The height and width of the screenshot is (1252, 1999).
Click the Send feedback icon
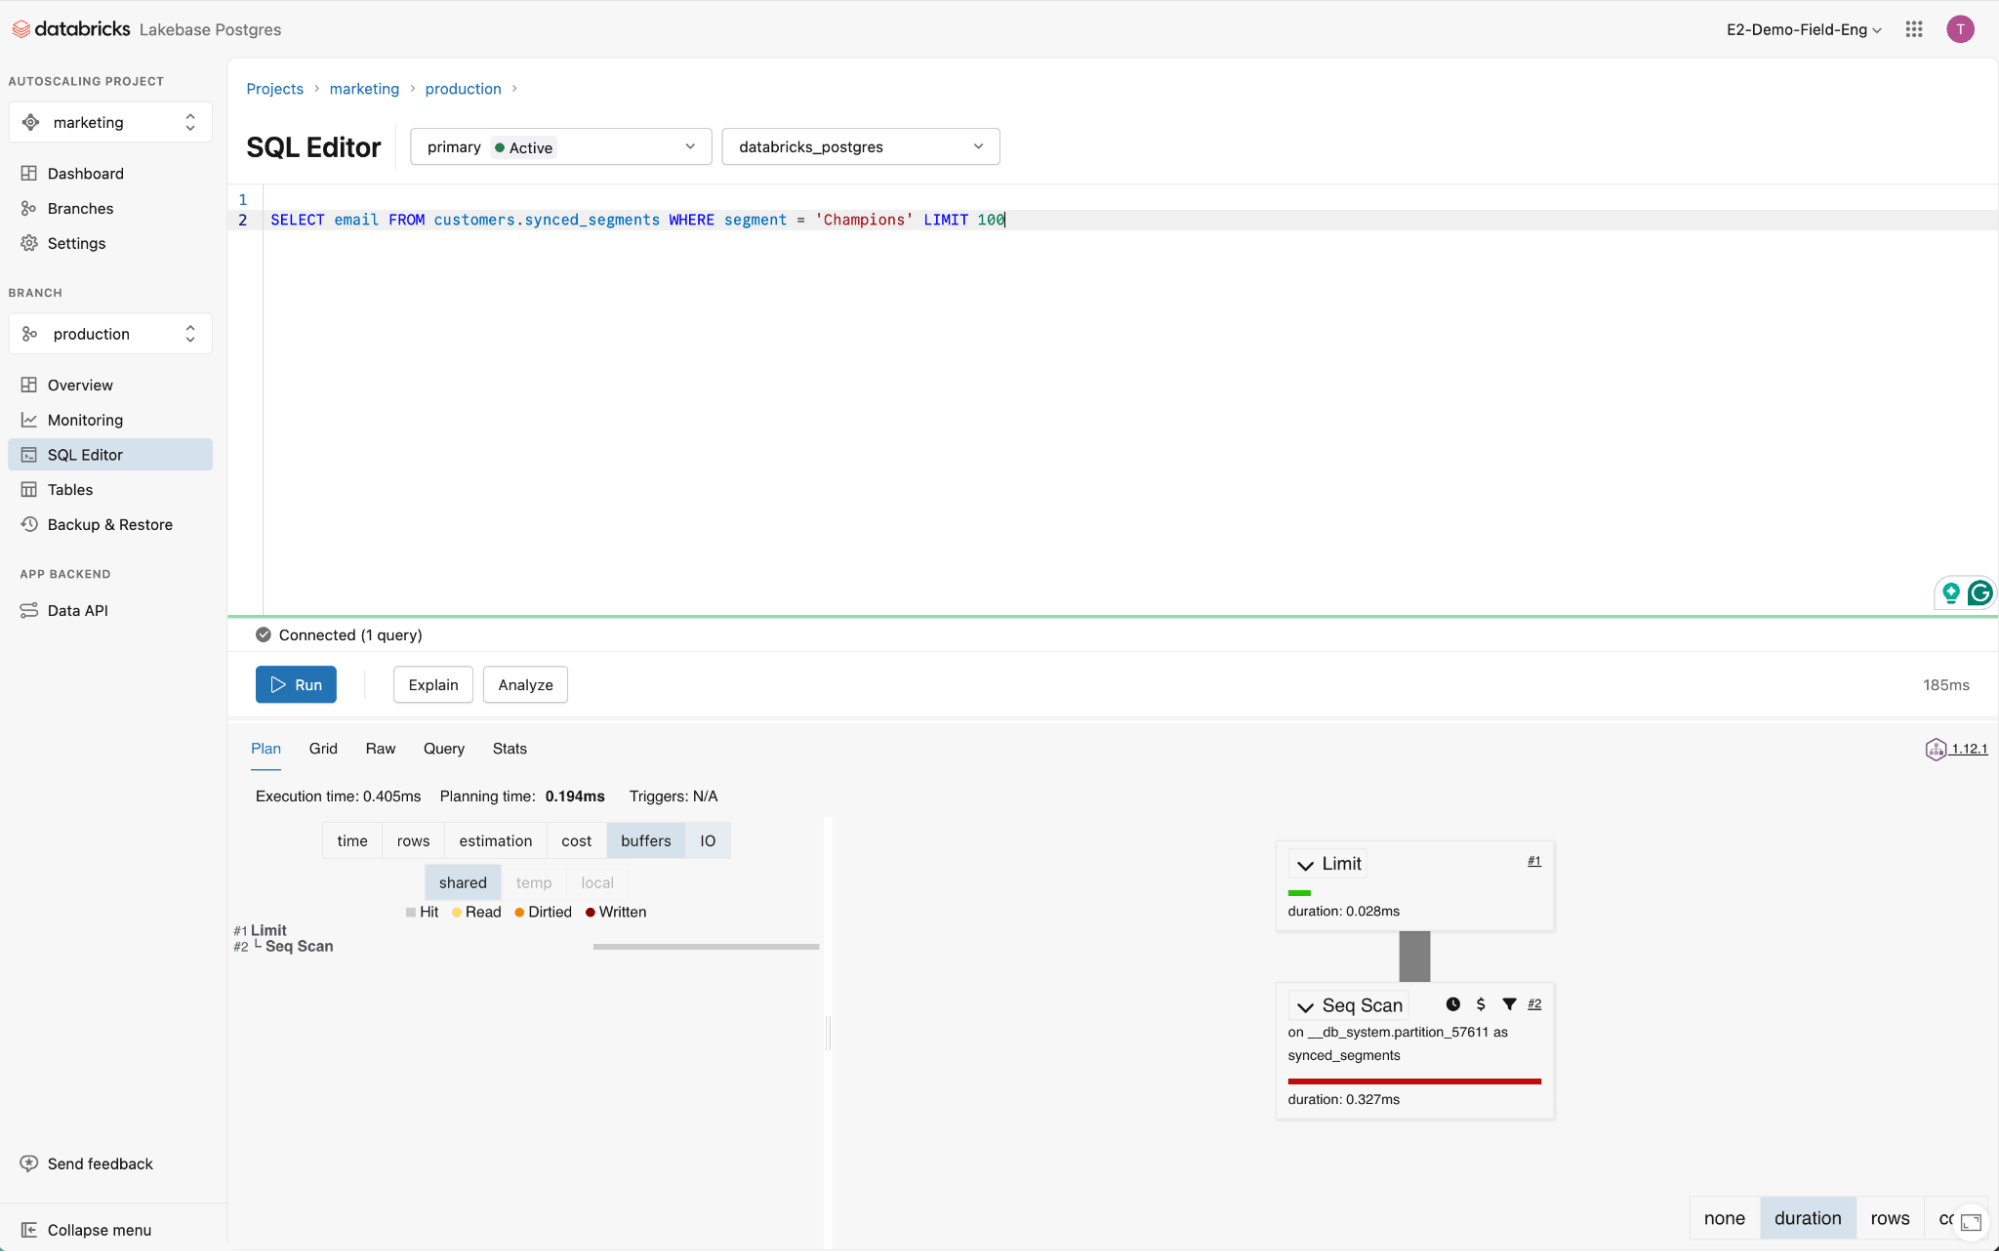pos(29,1163)
